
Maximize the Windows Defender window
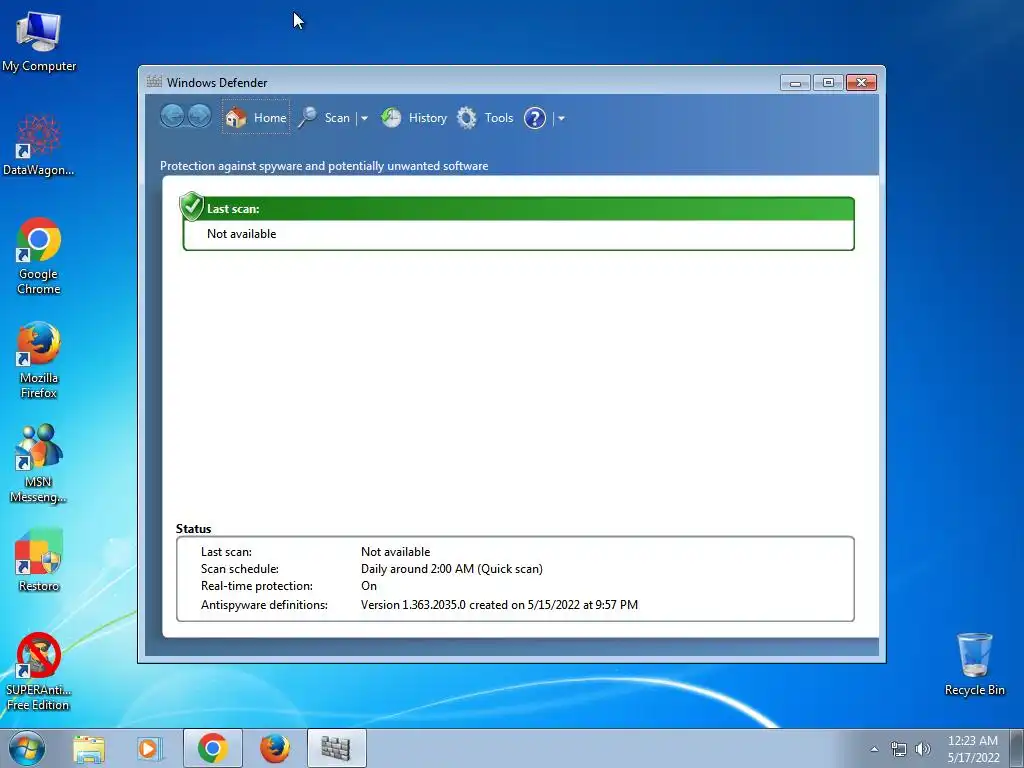(828, 83)
